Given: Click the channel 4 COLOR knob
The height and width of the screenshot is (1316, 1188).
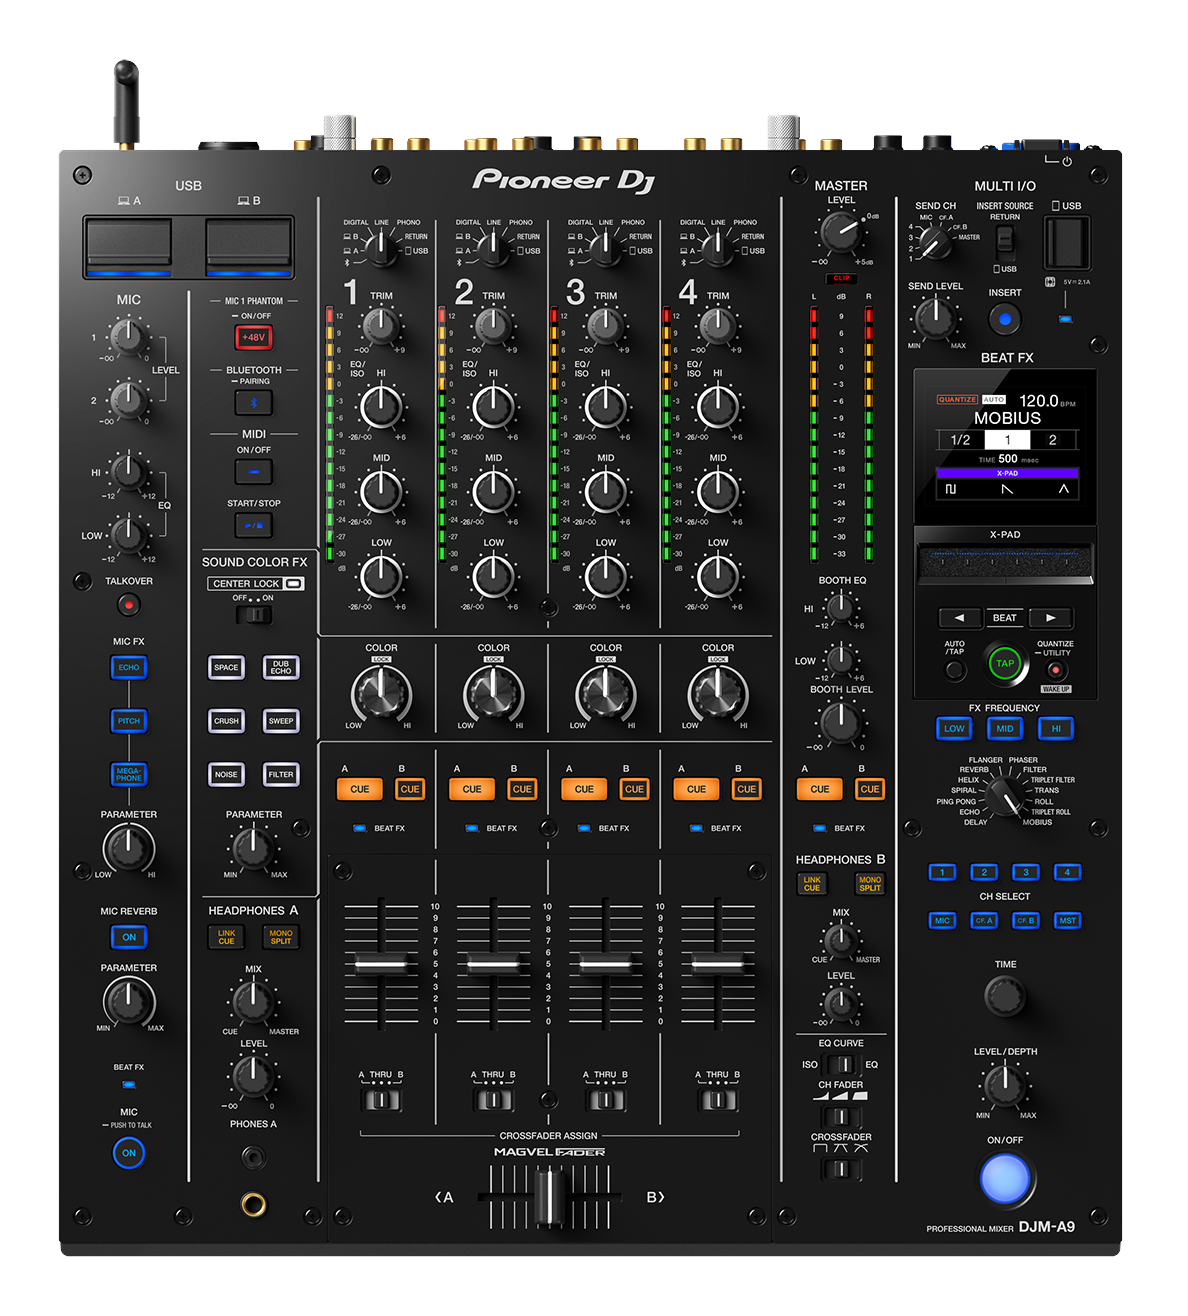Looking at the screenshot, I should tap(717, 691).
